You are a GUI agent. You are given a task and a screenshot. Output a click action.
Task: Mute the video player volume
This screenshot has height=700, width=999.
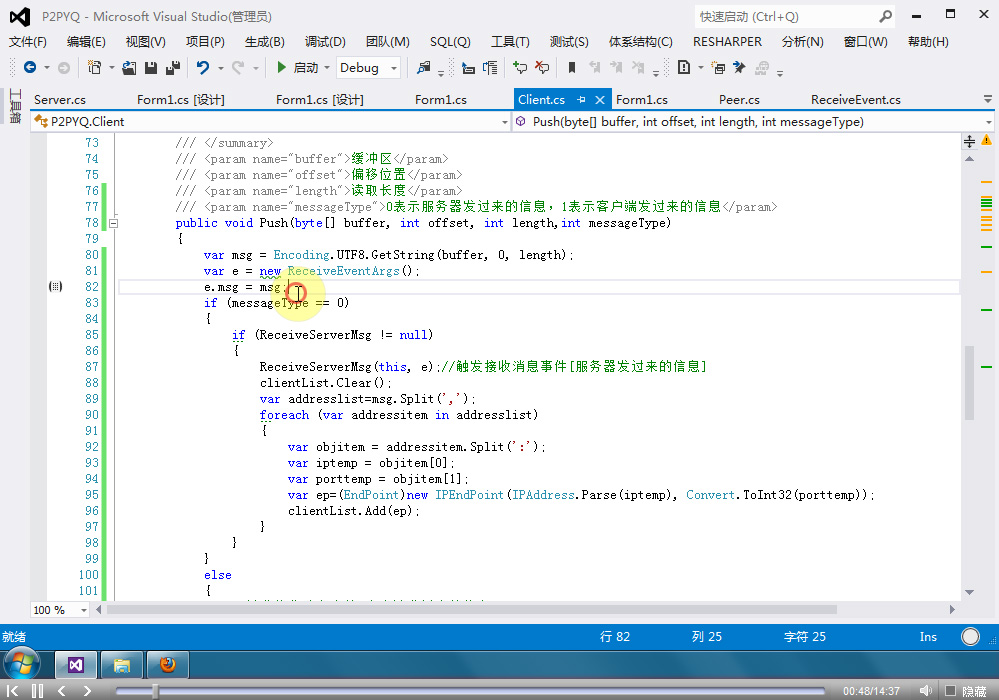(x=925, y=691)
